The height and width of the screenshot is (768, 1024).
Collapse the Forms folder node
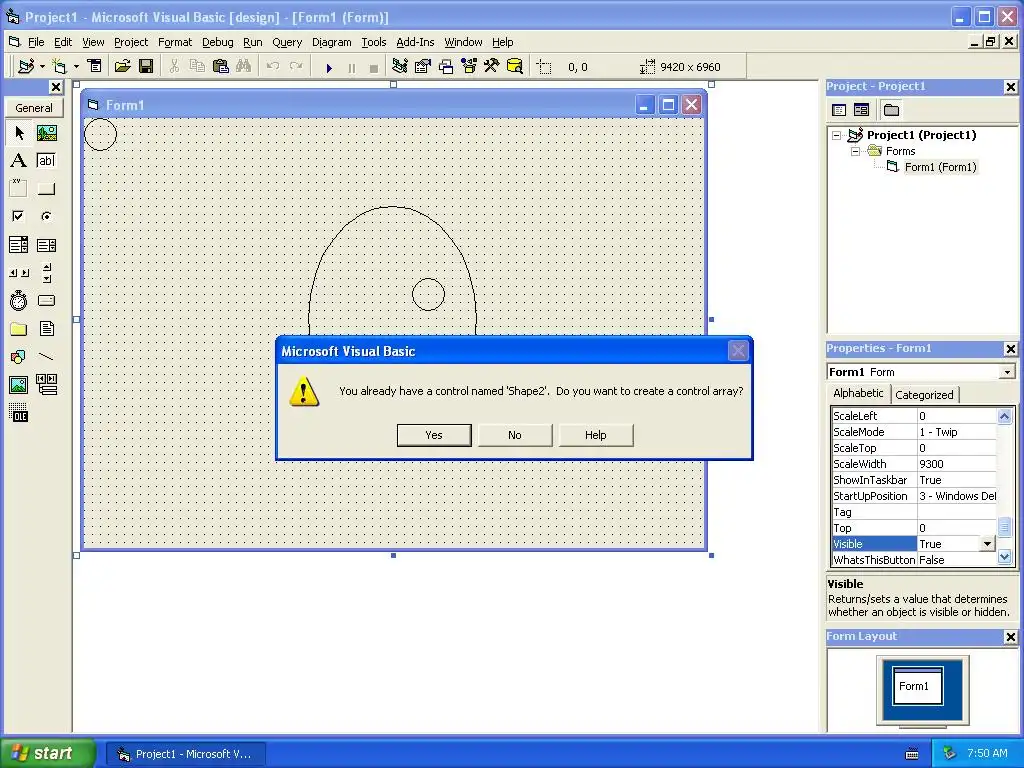(x=856, y=152)
